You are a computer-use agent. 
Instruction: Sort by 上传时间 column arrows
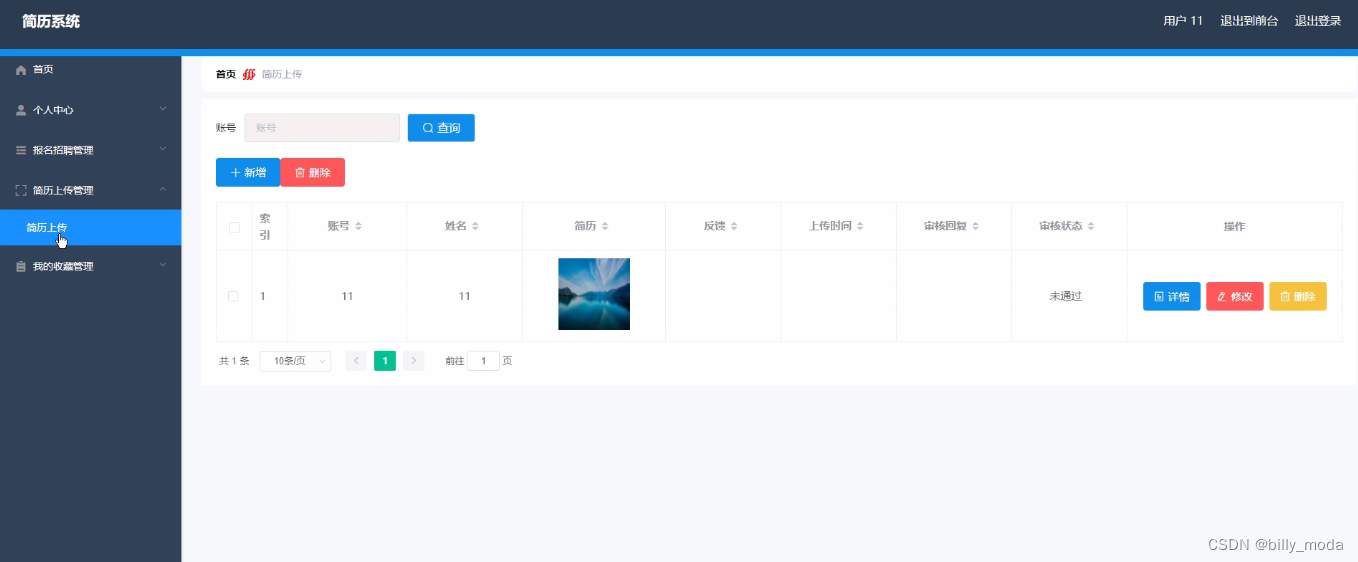point(860,227)
